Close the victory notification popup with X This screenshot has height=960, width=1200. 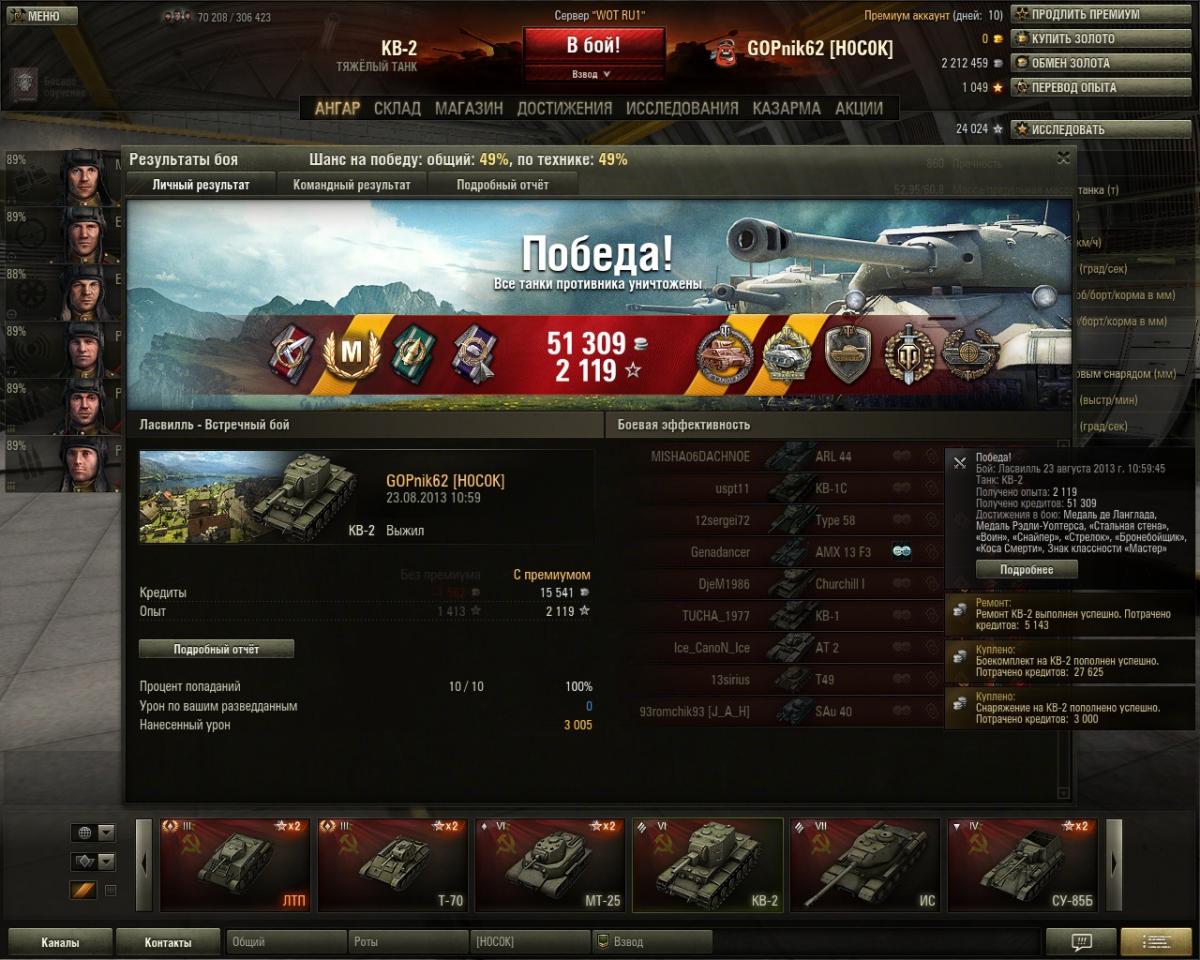[959, 463]
